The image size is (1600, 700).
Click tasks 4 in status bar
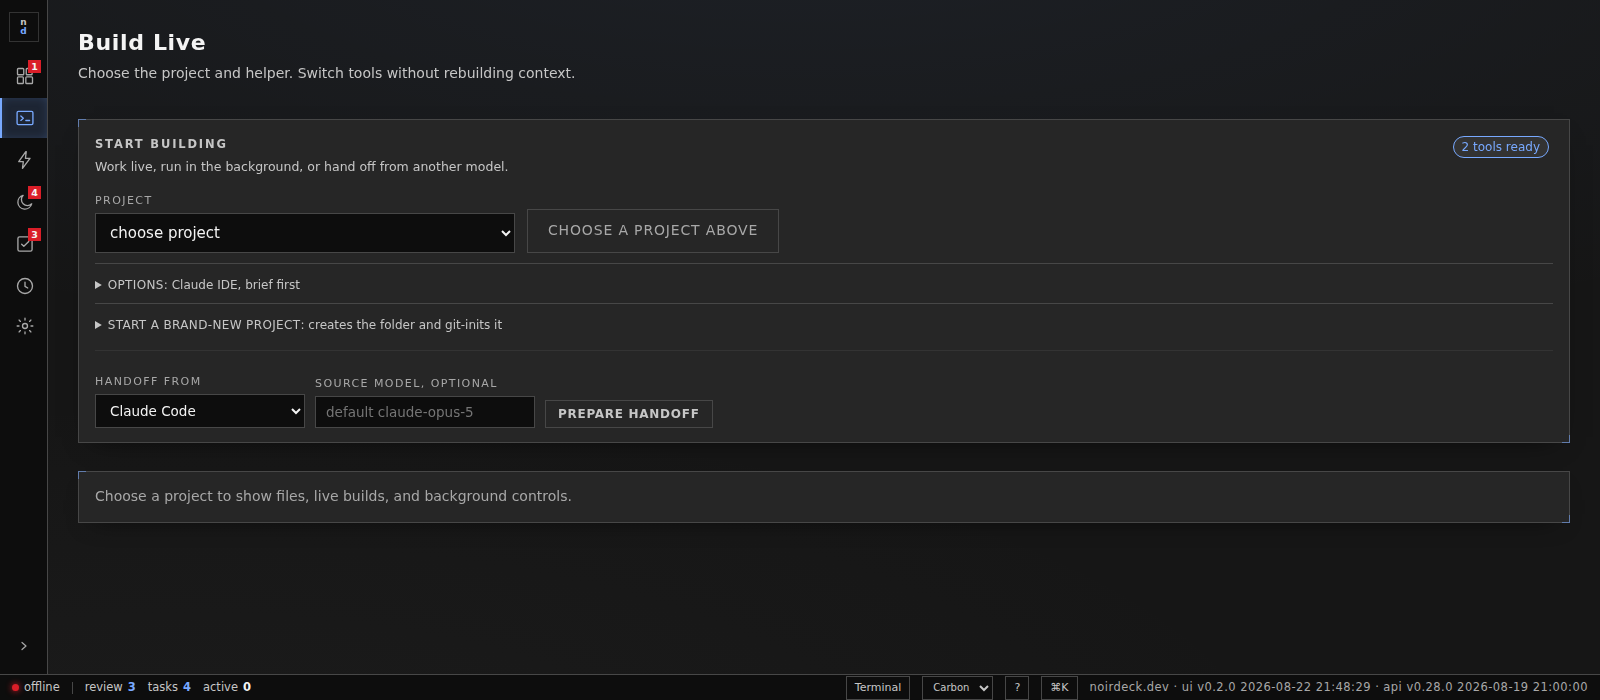click(169, 687)
